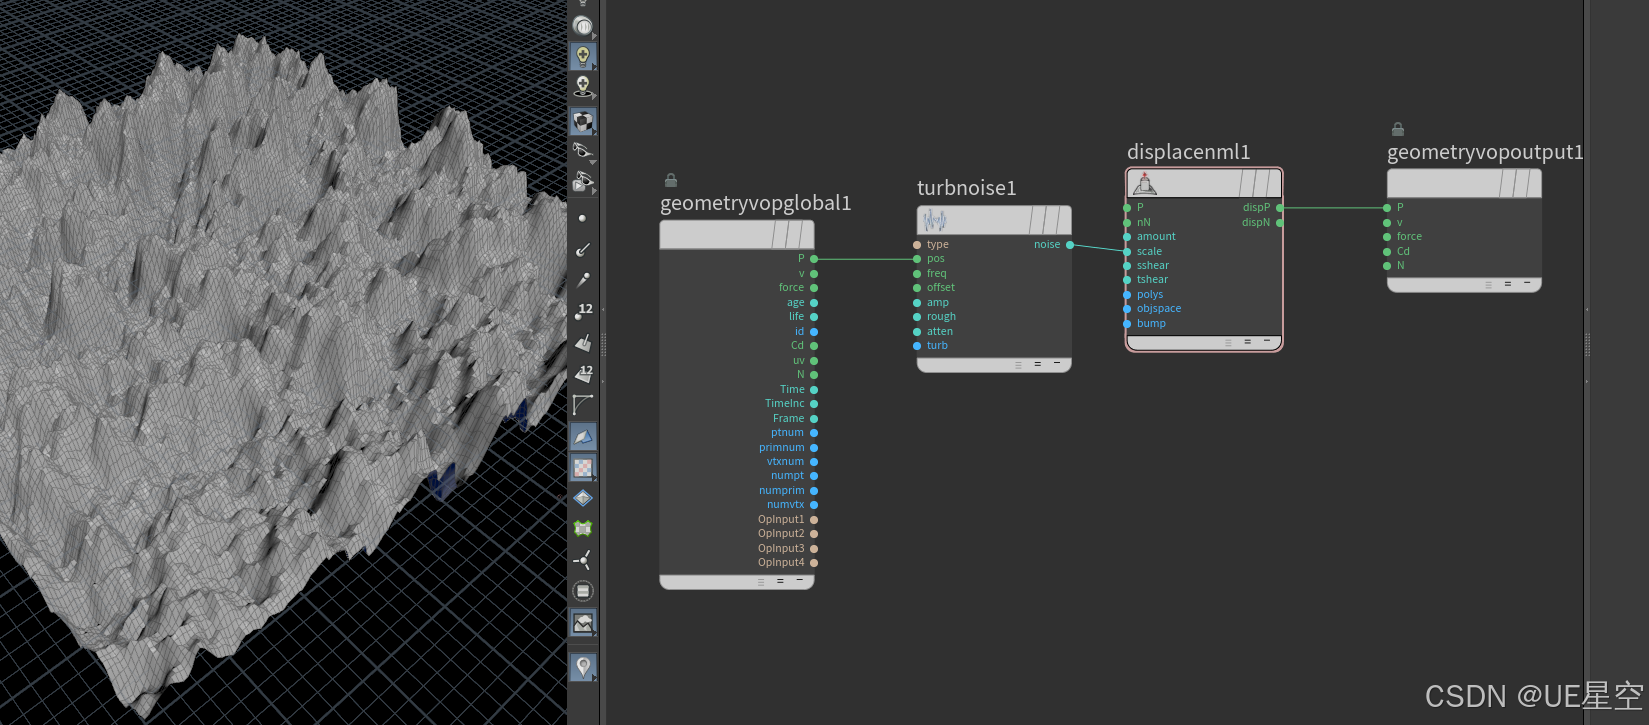Click the sunglasses-with-play ghost objects icon

click(x=583, y=182)
